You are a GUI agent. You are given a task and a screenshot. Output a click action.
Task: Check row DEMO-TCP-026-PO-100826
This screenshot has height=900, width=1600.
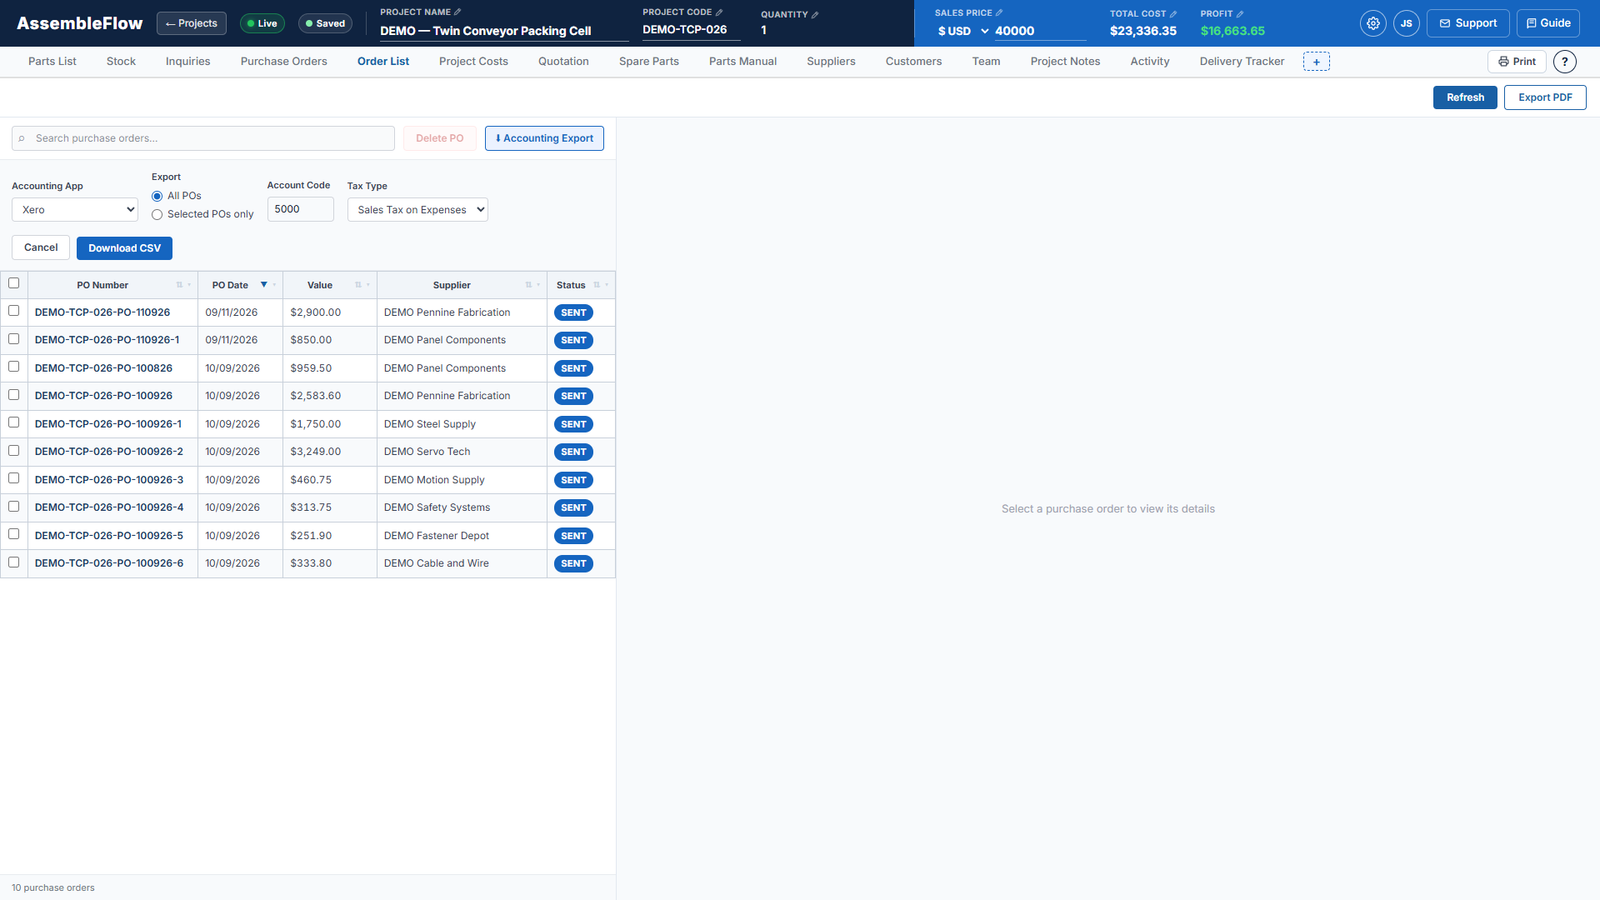(14, 367)
